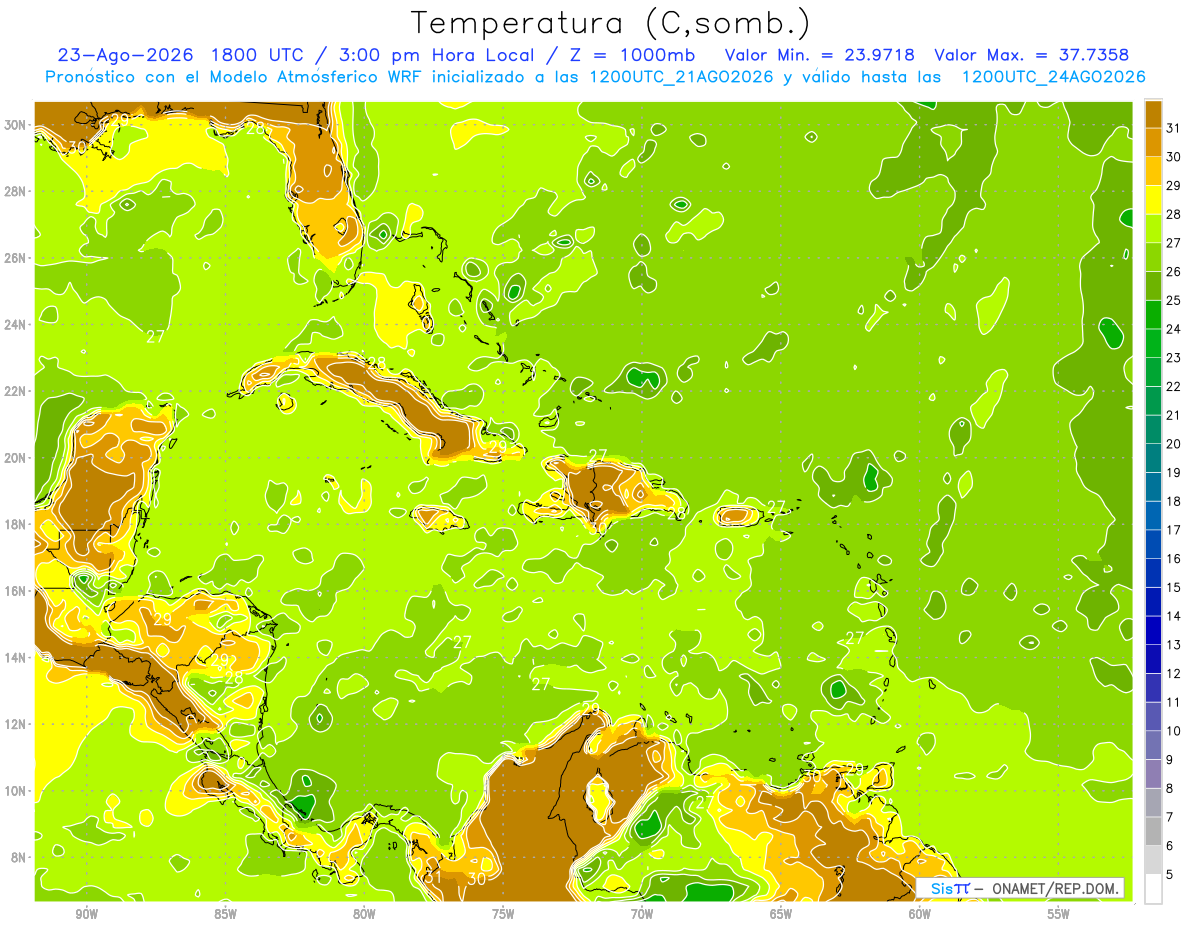The height and width of the screenshot is (927, 1200).
Task: Click the 12N latitude axis label
Action: point(15,724)
